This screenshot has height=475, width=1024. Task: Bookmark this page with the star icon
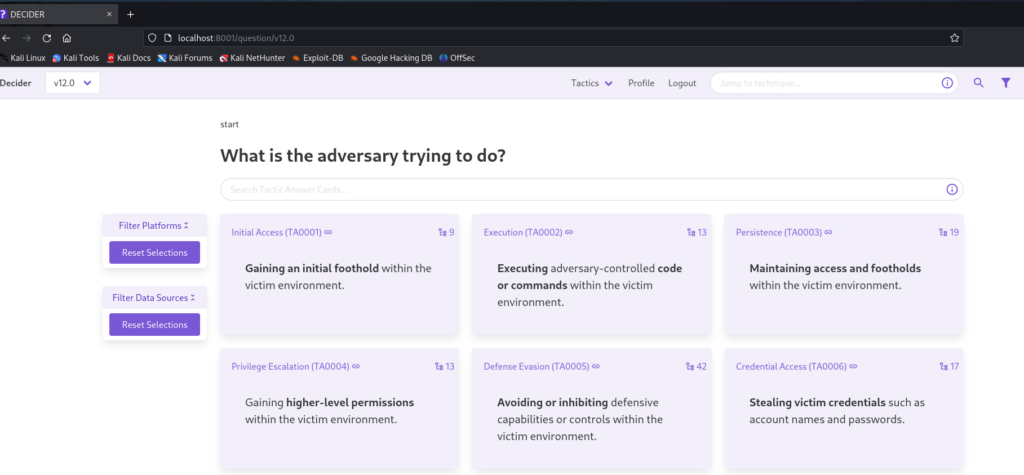point(954,37)
